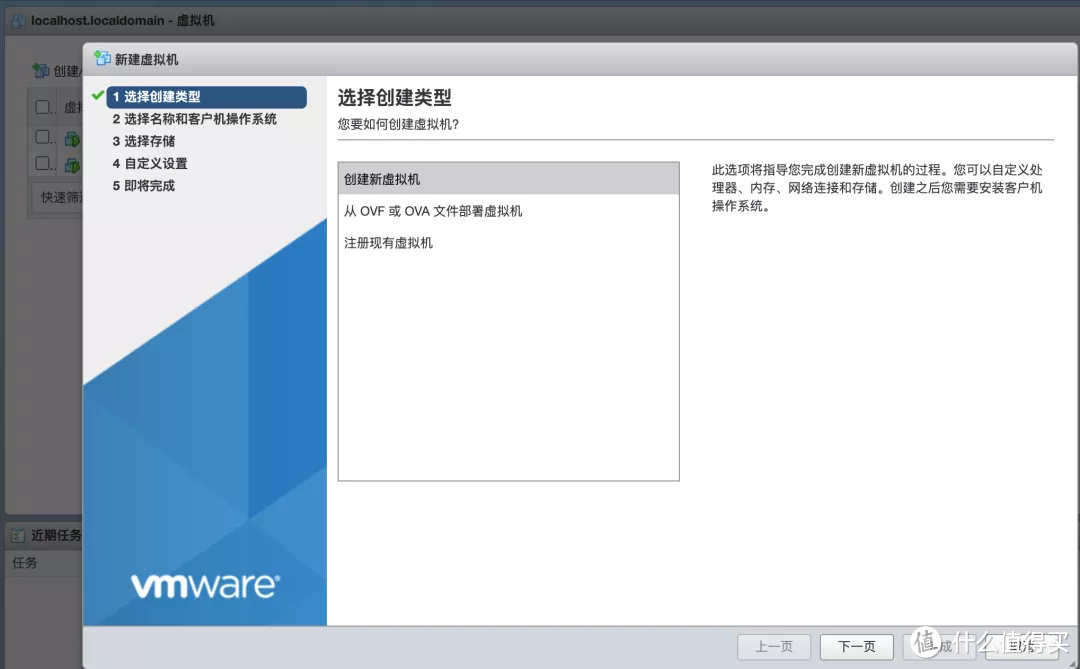Click the 快速筛选 filter field

[60, 197]
